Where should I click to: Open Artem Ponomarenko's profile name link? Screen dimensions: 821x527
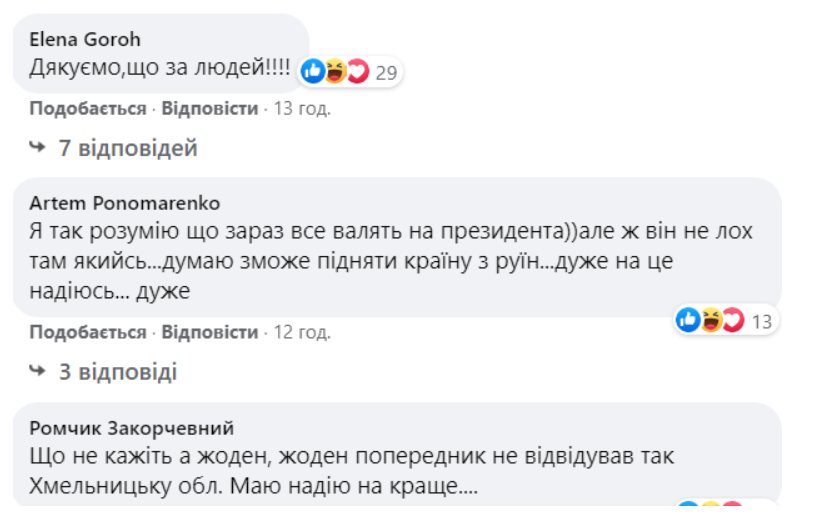[125, 203]
